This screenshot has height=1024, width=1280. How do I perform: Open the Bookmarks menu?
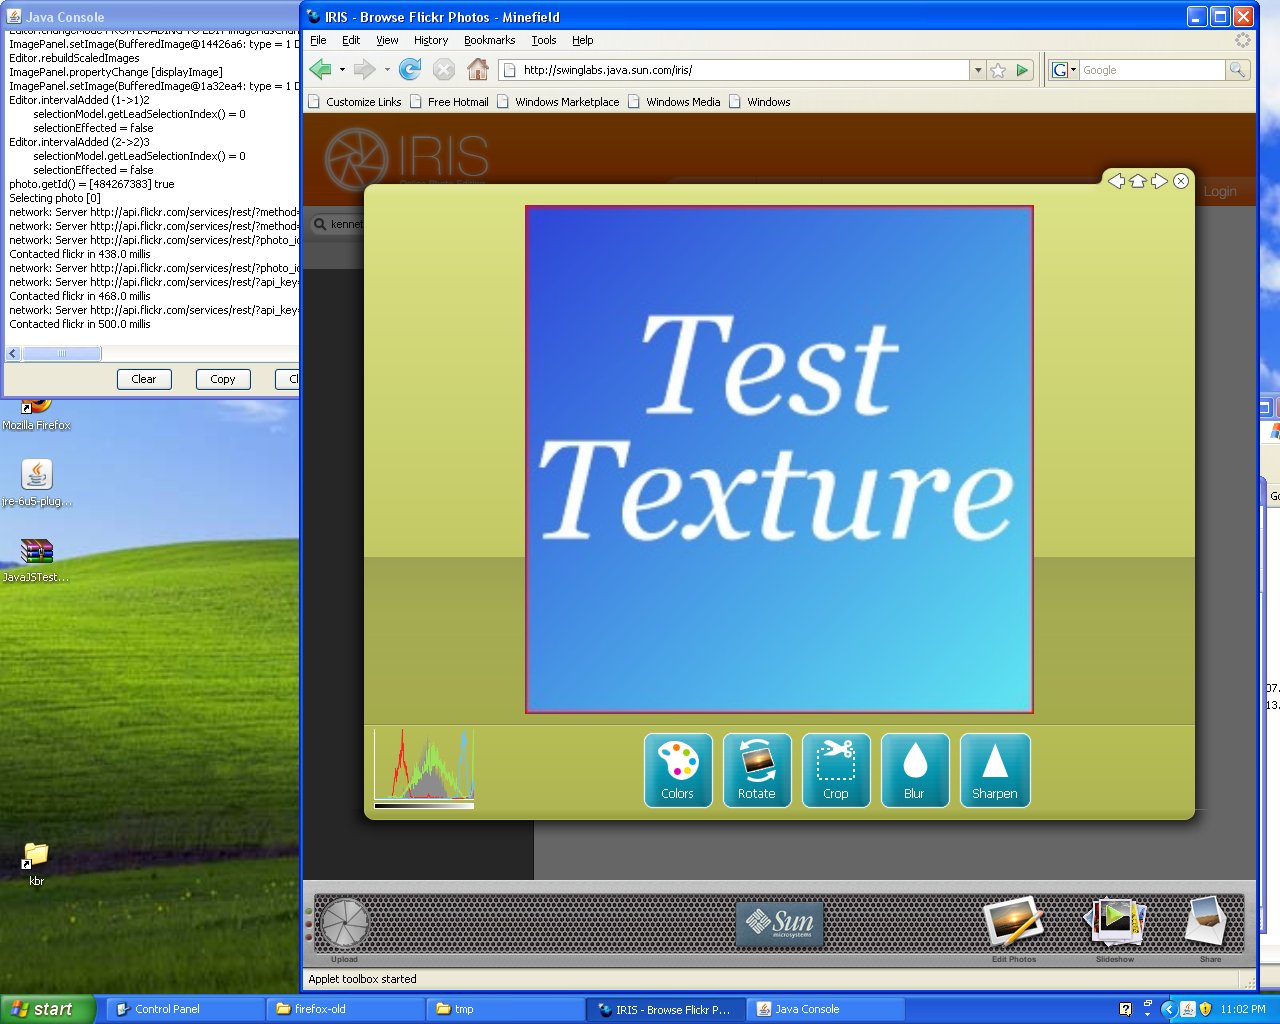pyautogui.click(x=489, y=40)
